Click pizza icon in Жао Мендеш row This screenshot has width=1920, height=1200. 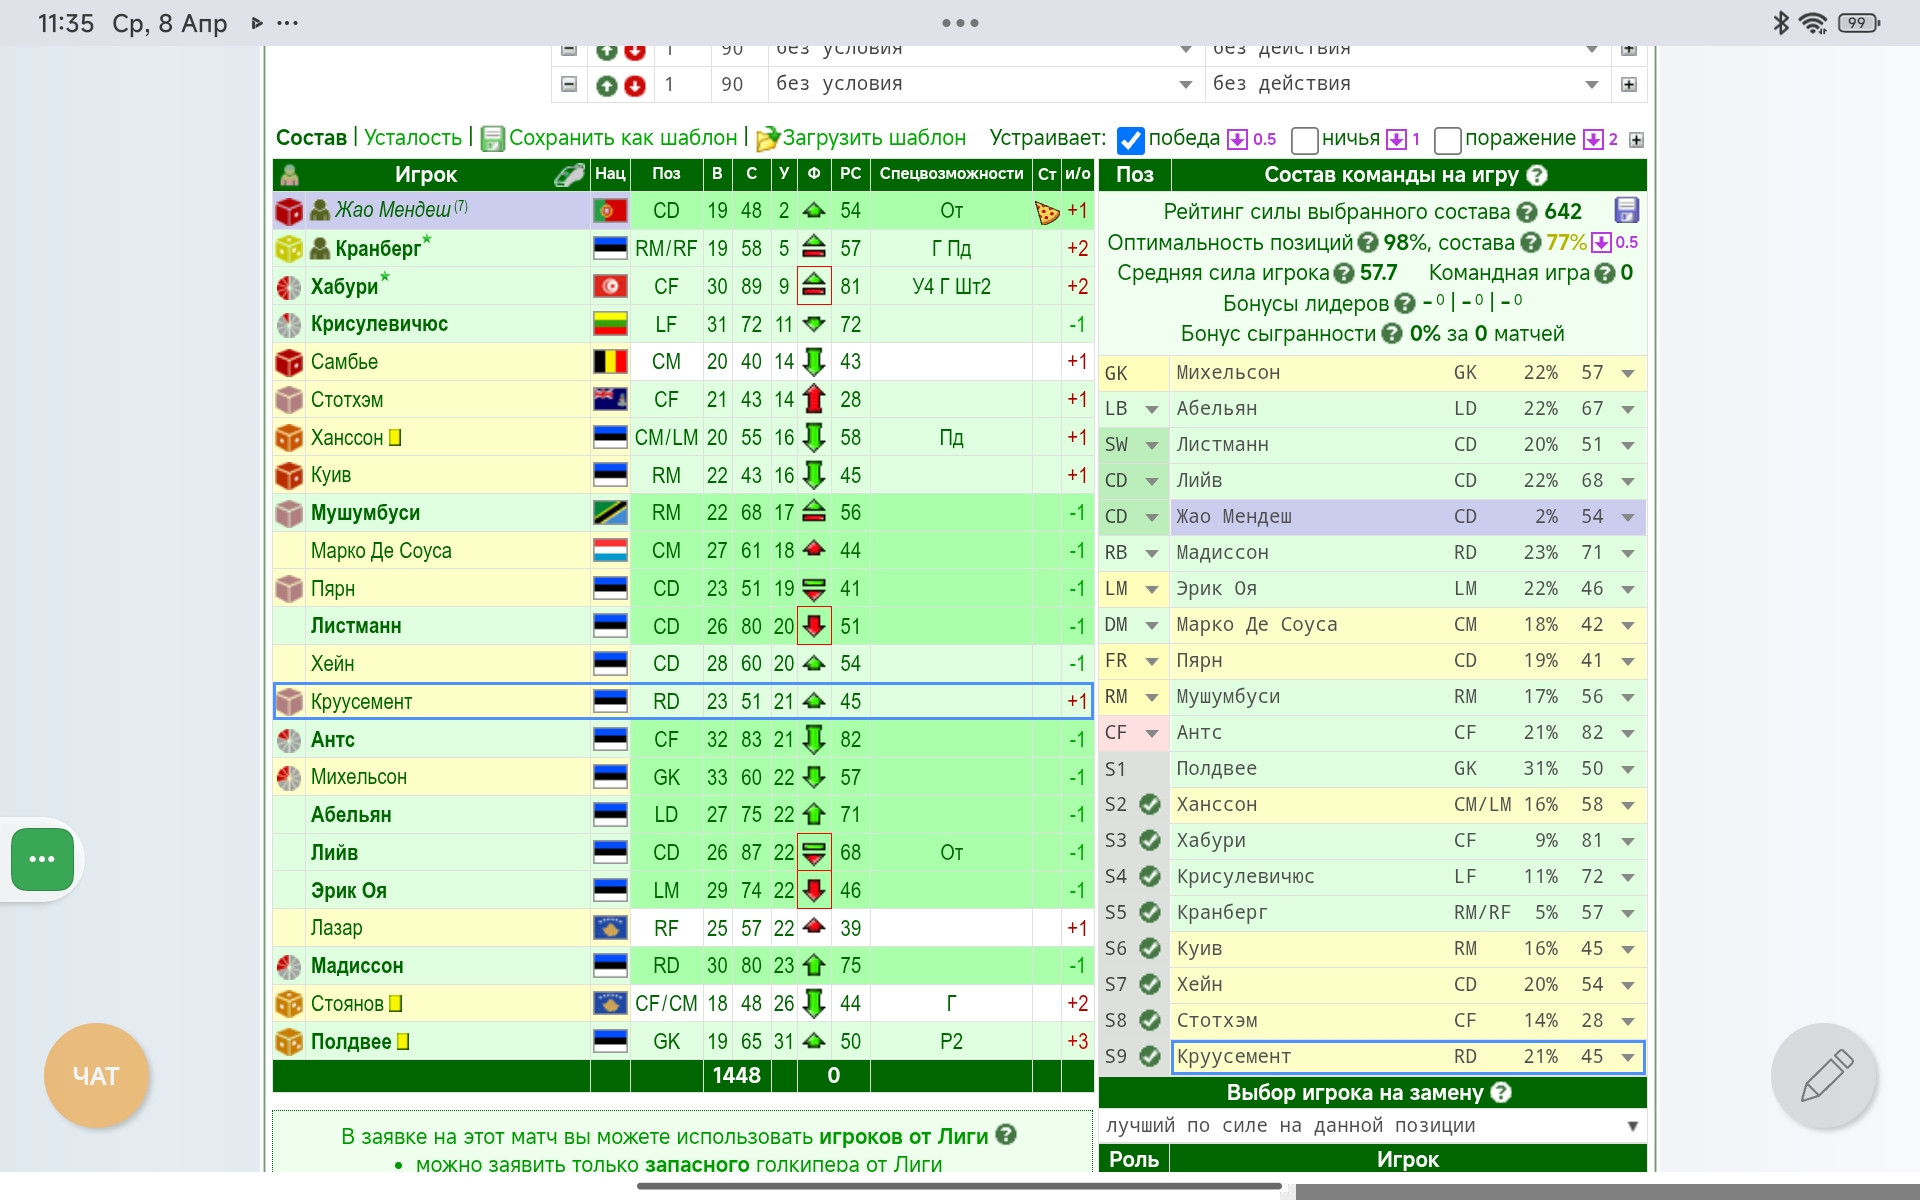click(1046, 211)
